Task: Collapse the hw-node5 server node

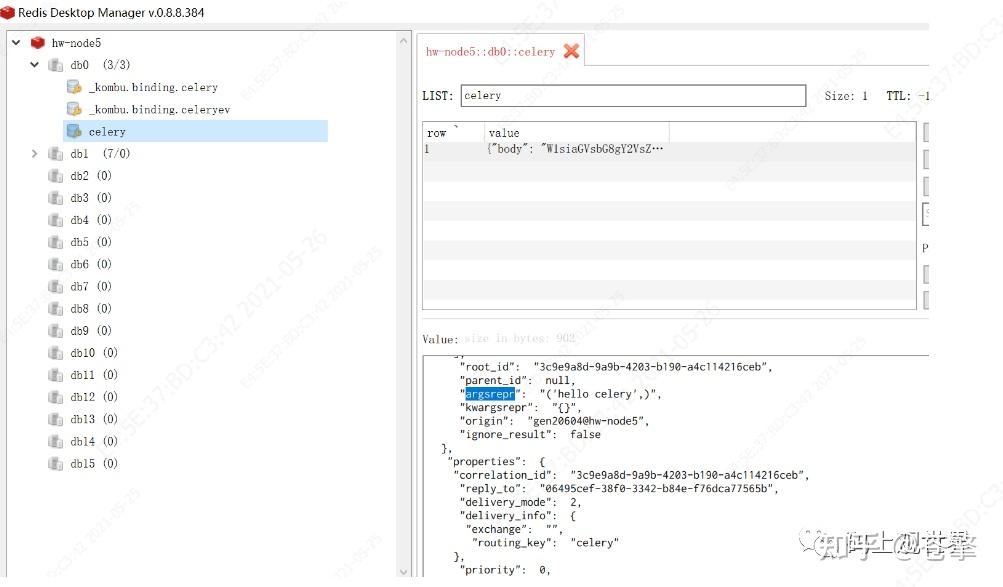Action: tap(16, 43)
